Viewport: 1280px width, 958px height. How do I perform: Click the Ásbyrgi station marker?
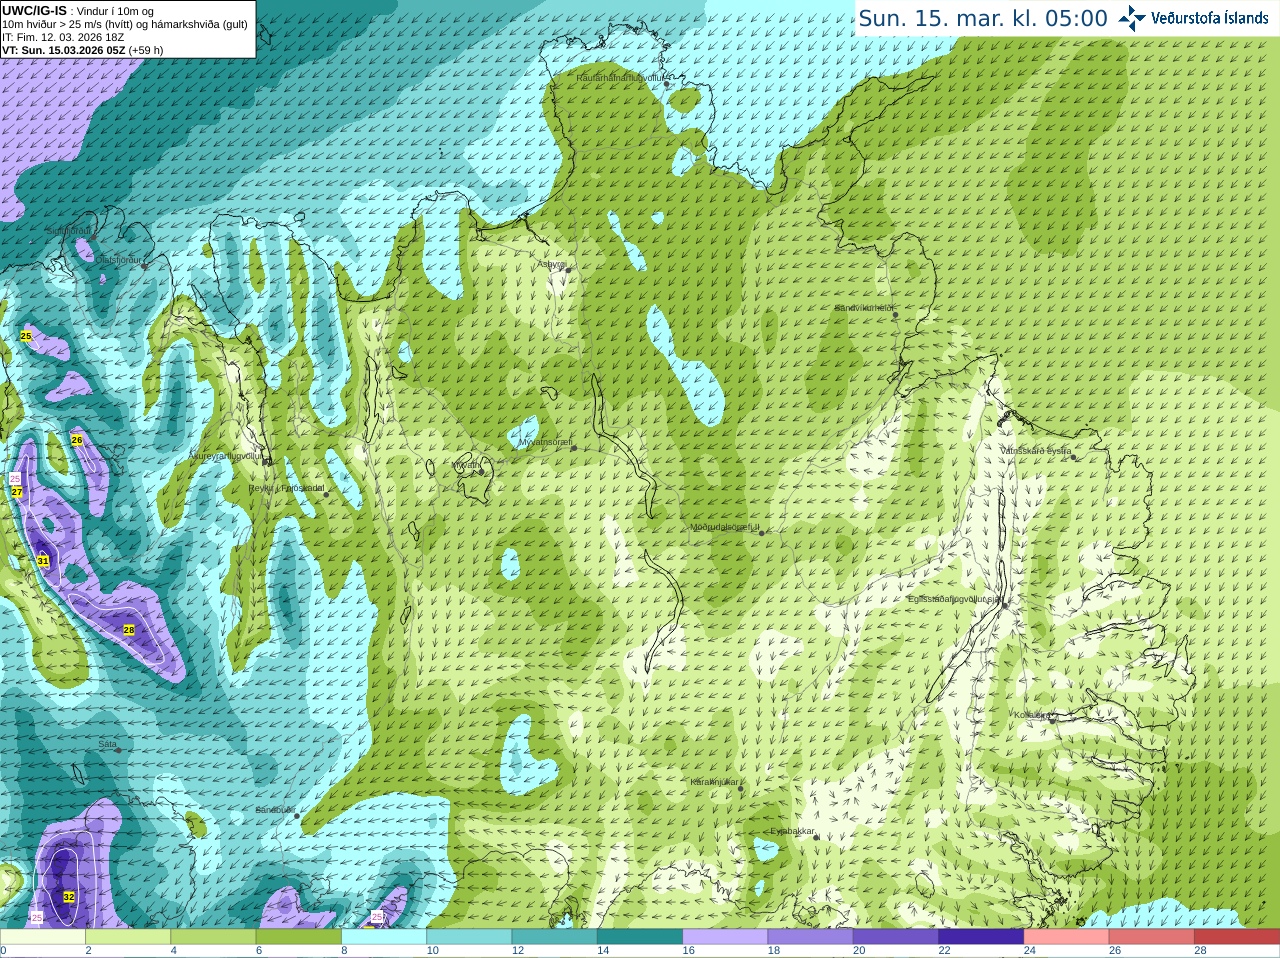tap(568, 270)
